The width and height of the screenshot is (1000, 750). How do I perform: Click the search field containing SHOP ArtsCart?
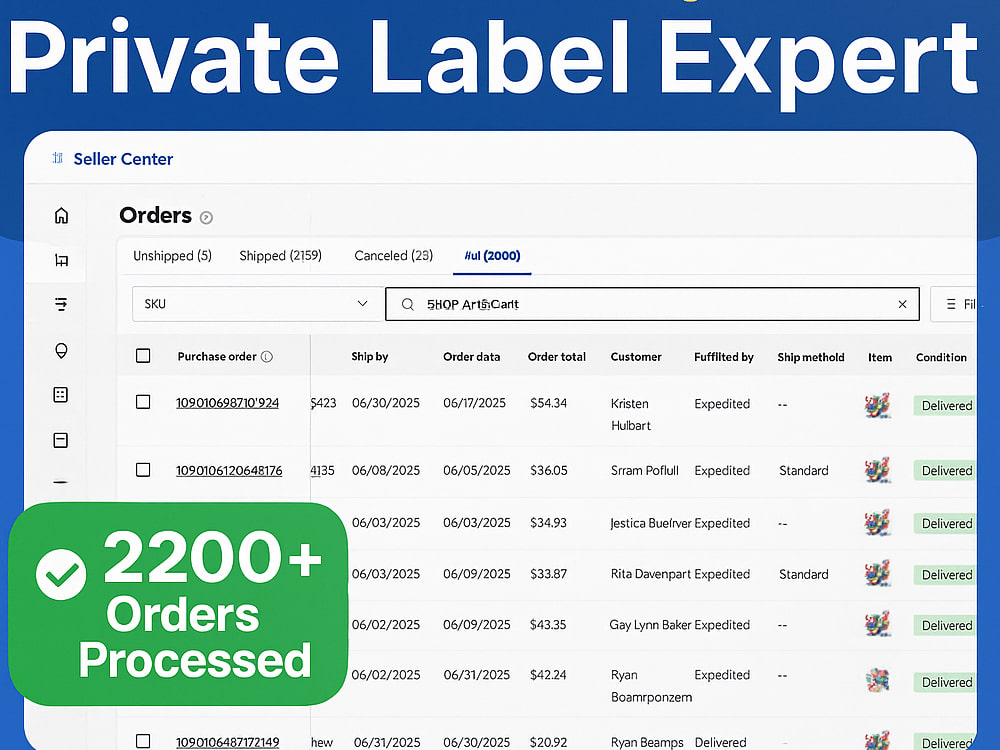pyautogui.click(x=652, y=304)
